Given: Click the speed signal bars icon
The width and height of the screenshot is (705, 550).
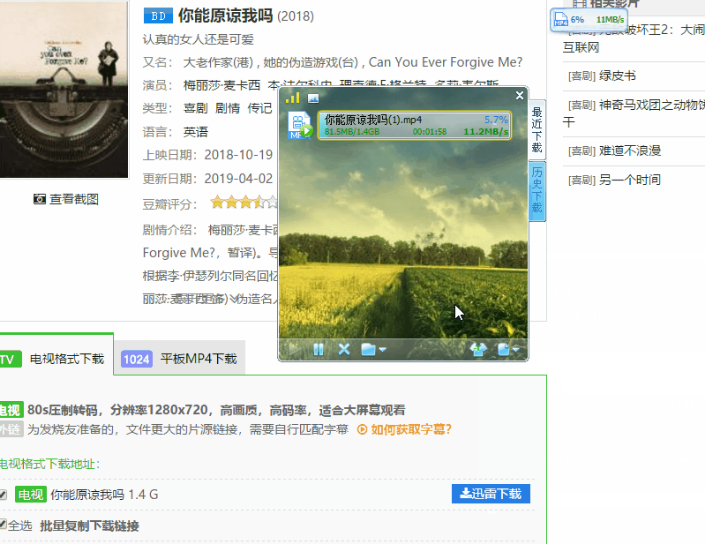Looking at the screenshot, I should (x=293, y=98).
